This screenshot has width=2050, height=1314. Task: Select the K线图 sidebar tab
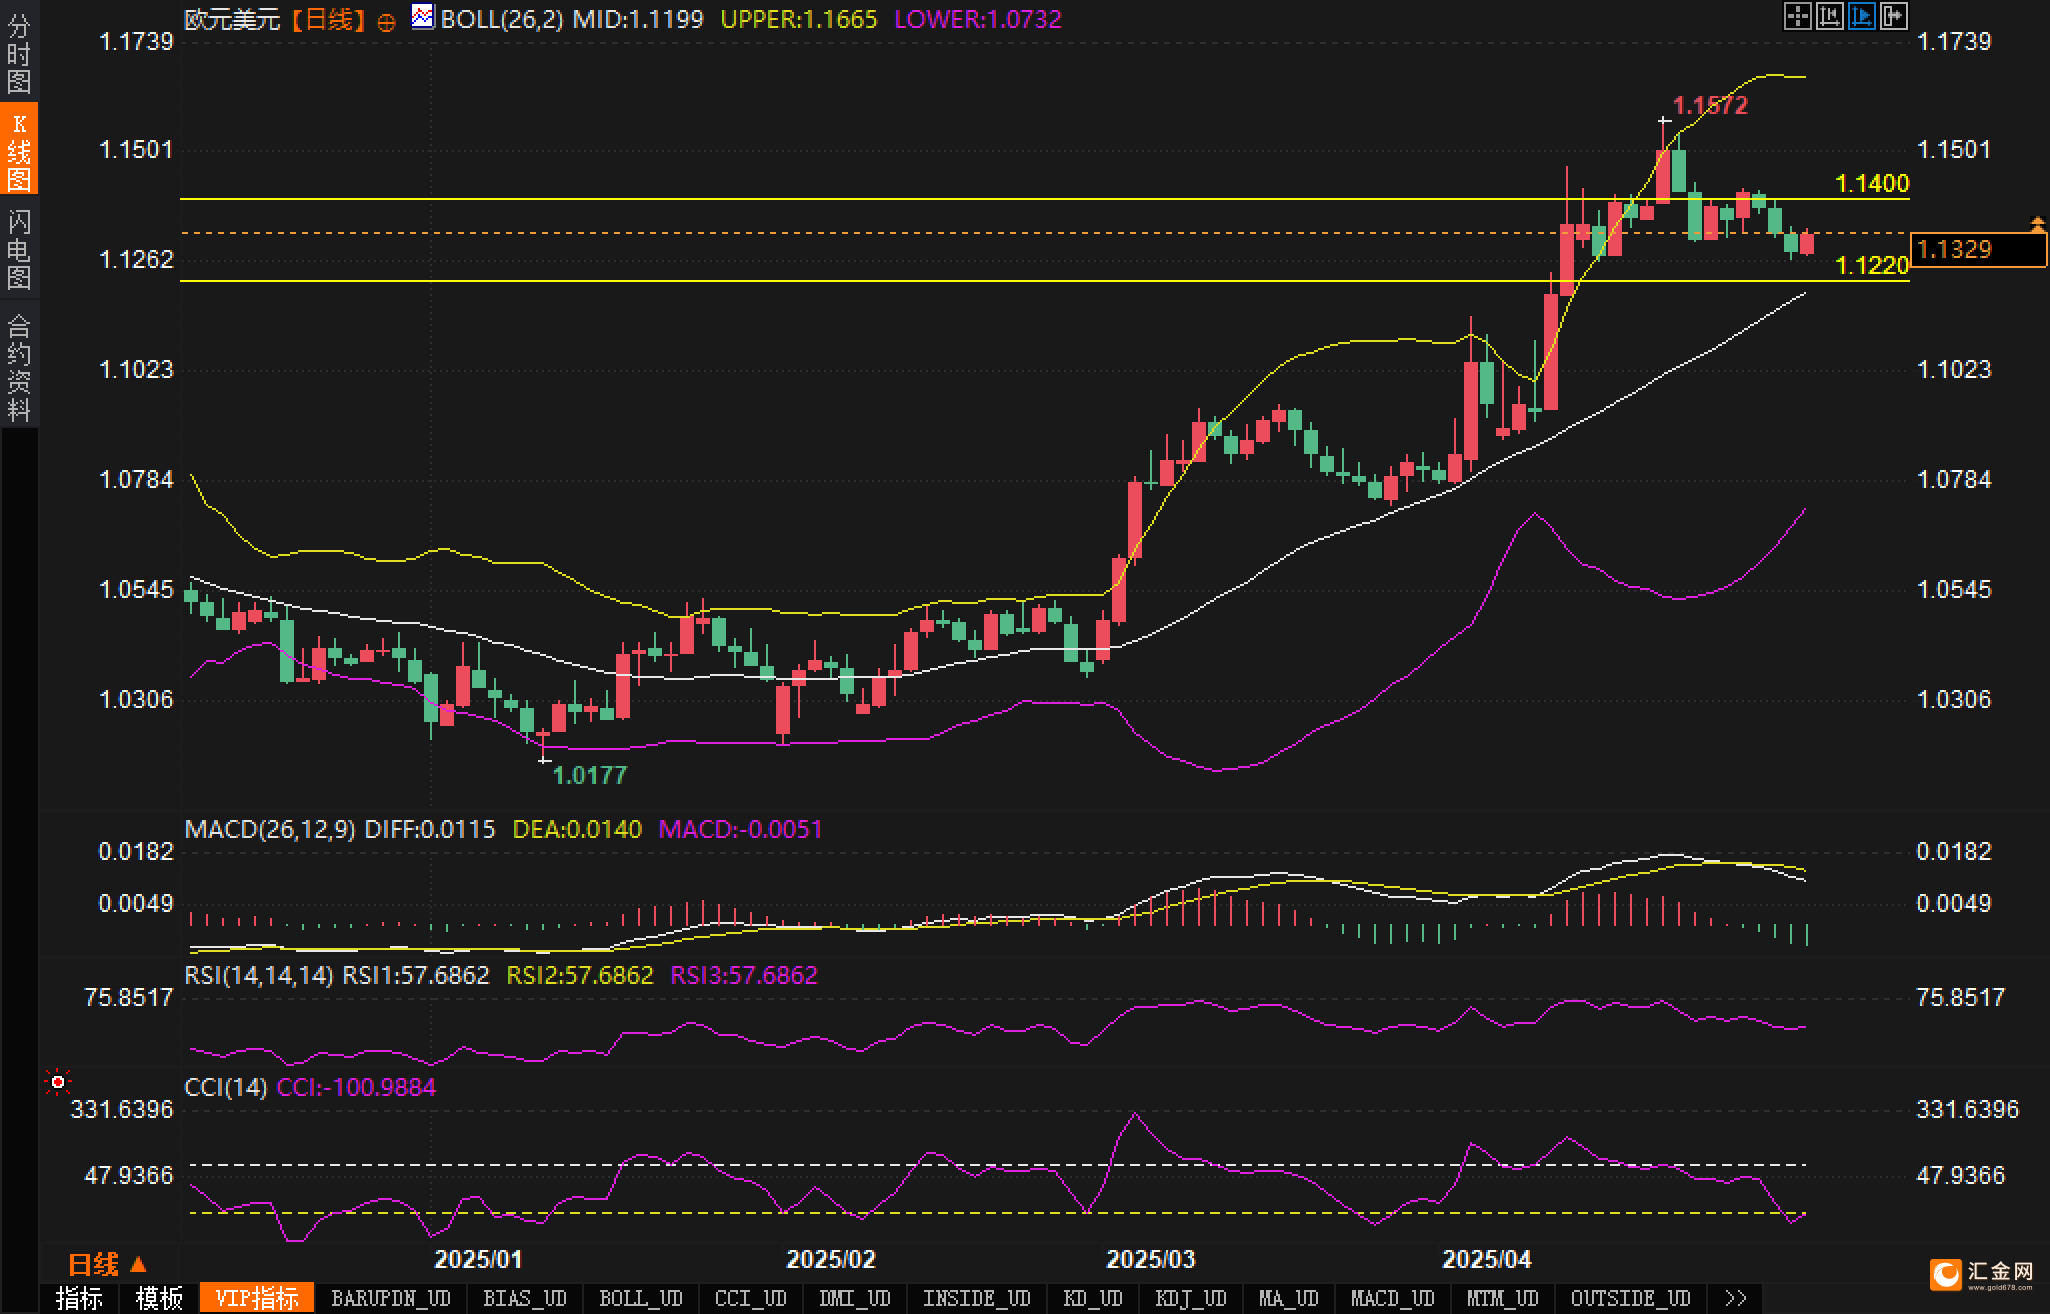click(x=19, y=150)
